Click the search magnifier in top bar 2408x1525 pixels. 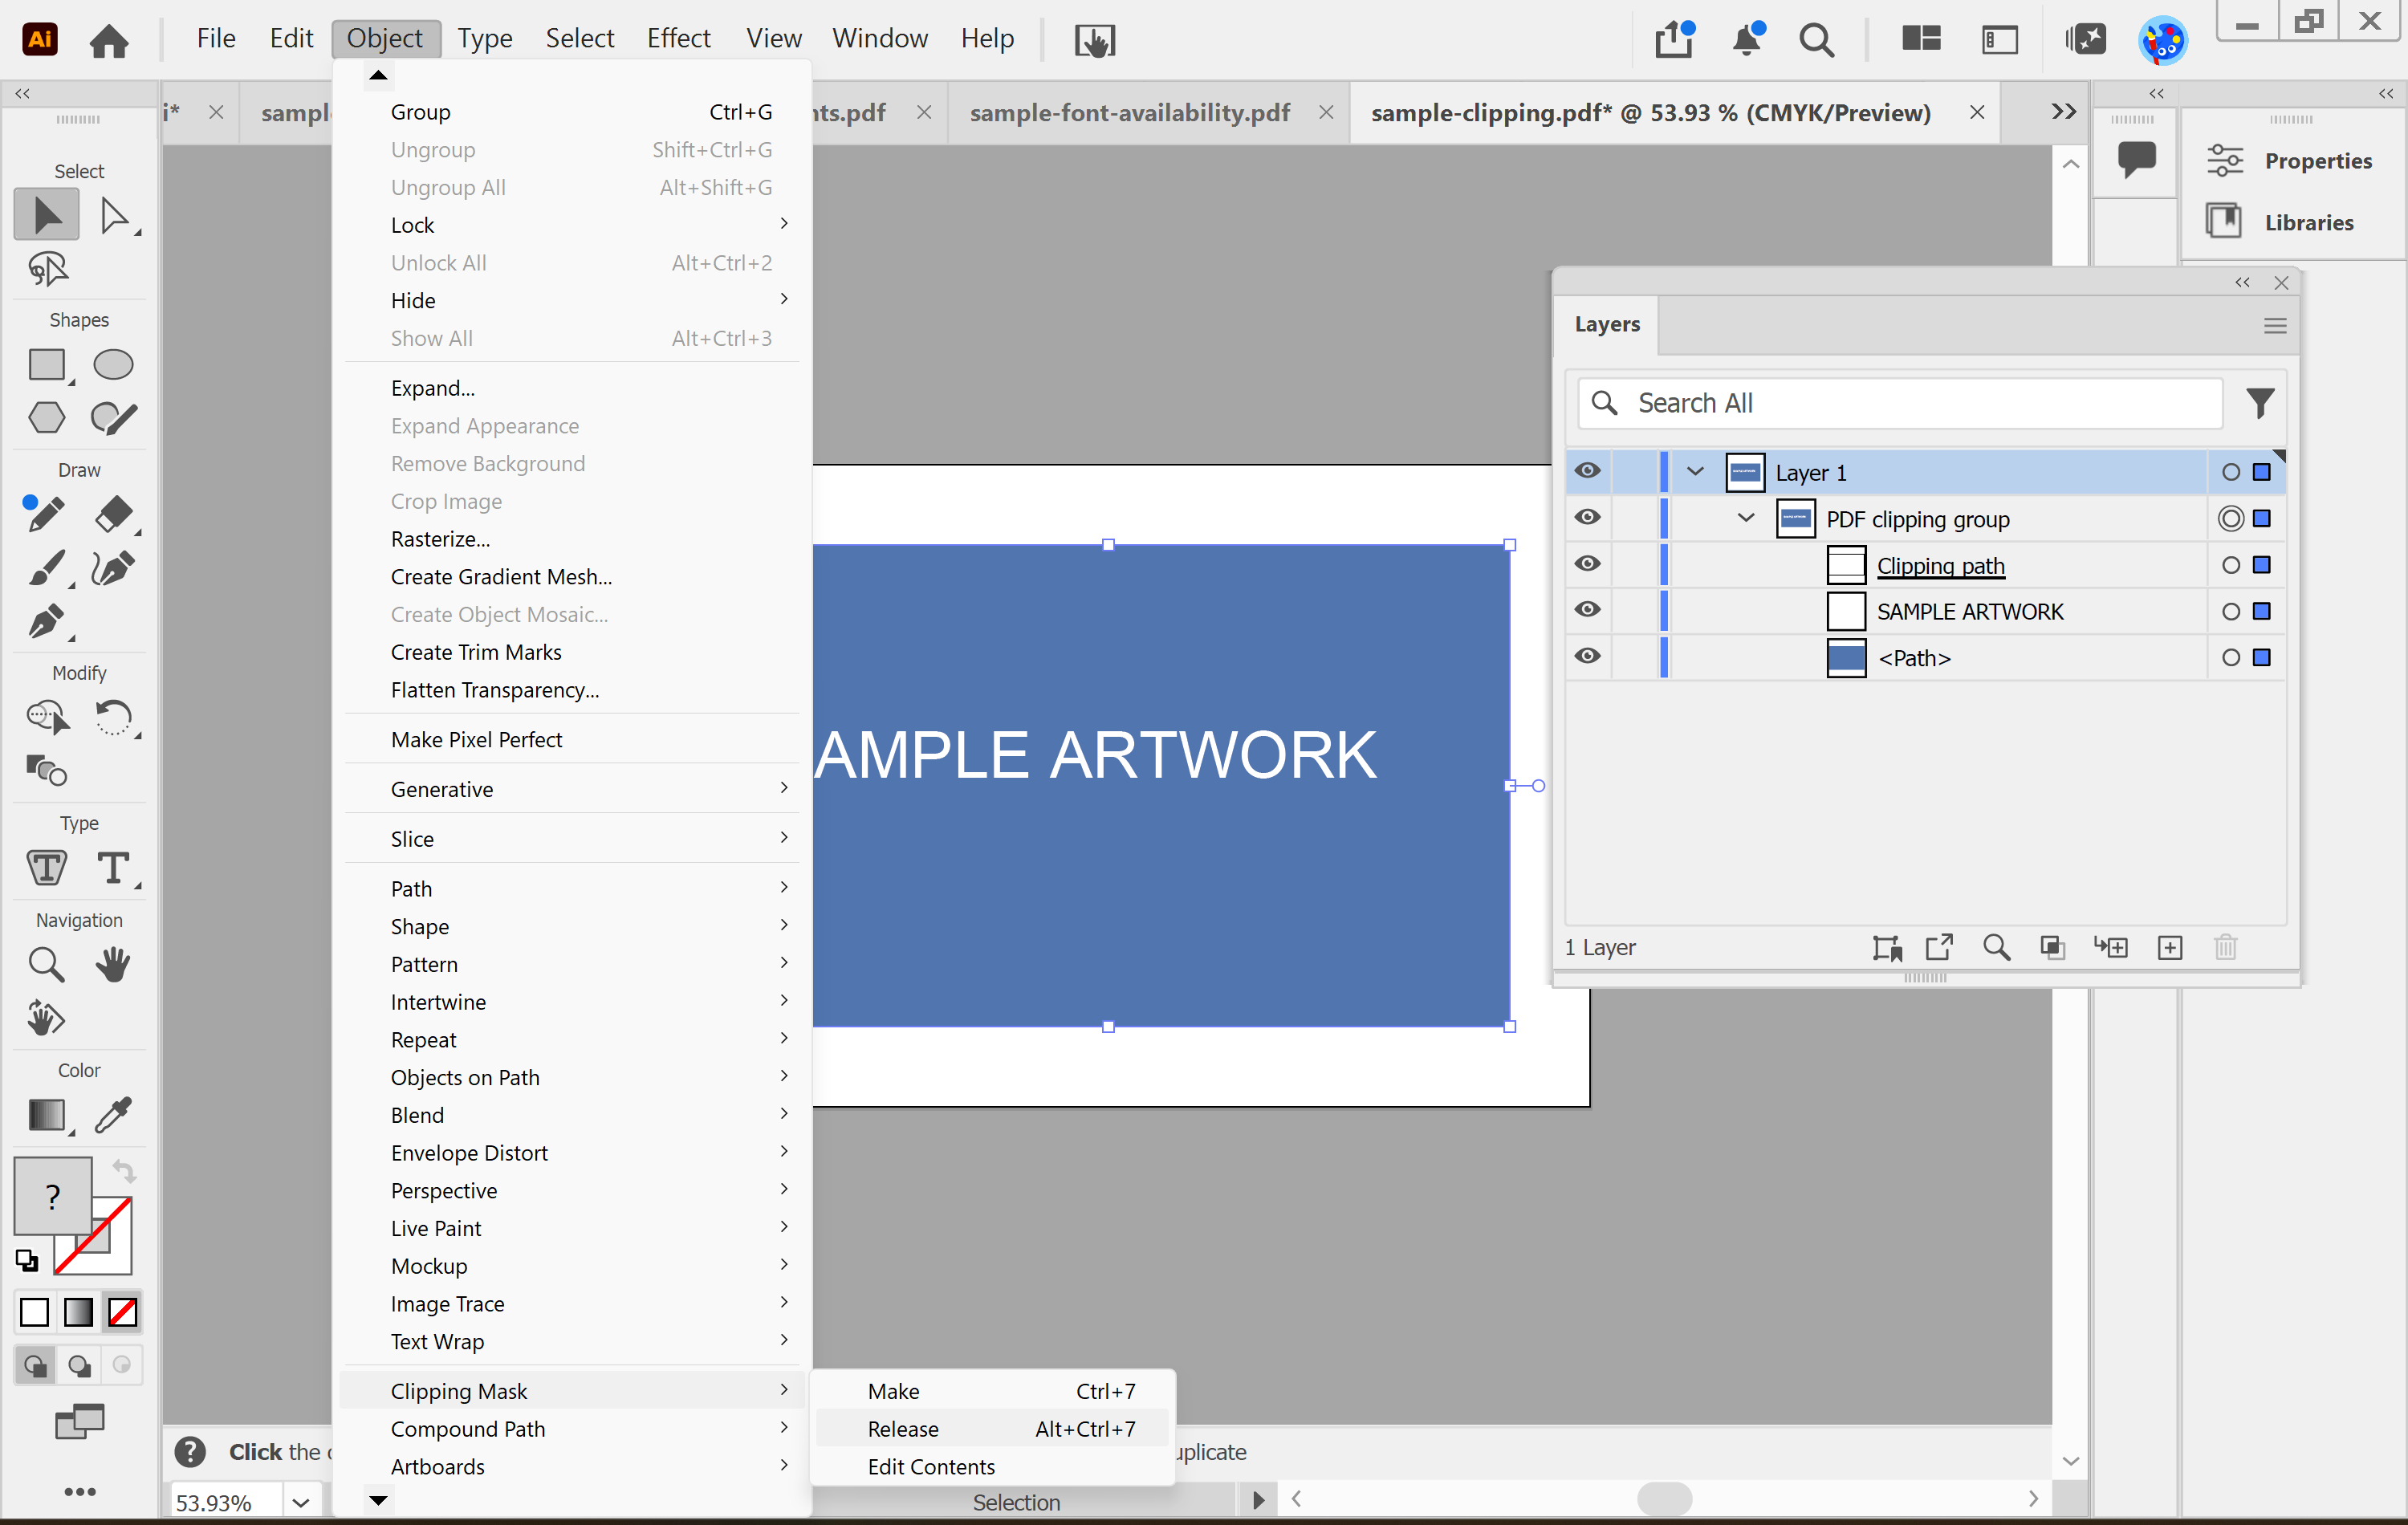click(1816, 40)
